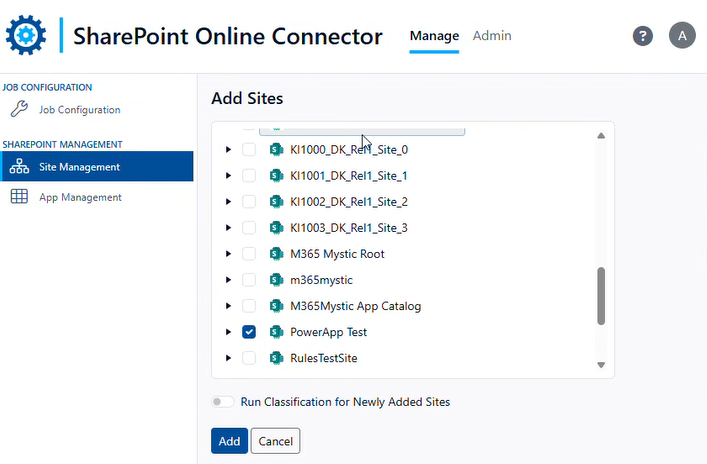Viewport: 707px width, 464px height.
Task: Click the Job Configuration wrench icon
Action: 19,110
